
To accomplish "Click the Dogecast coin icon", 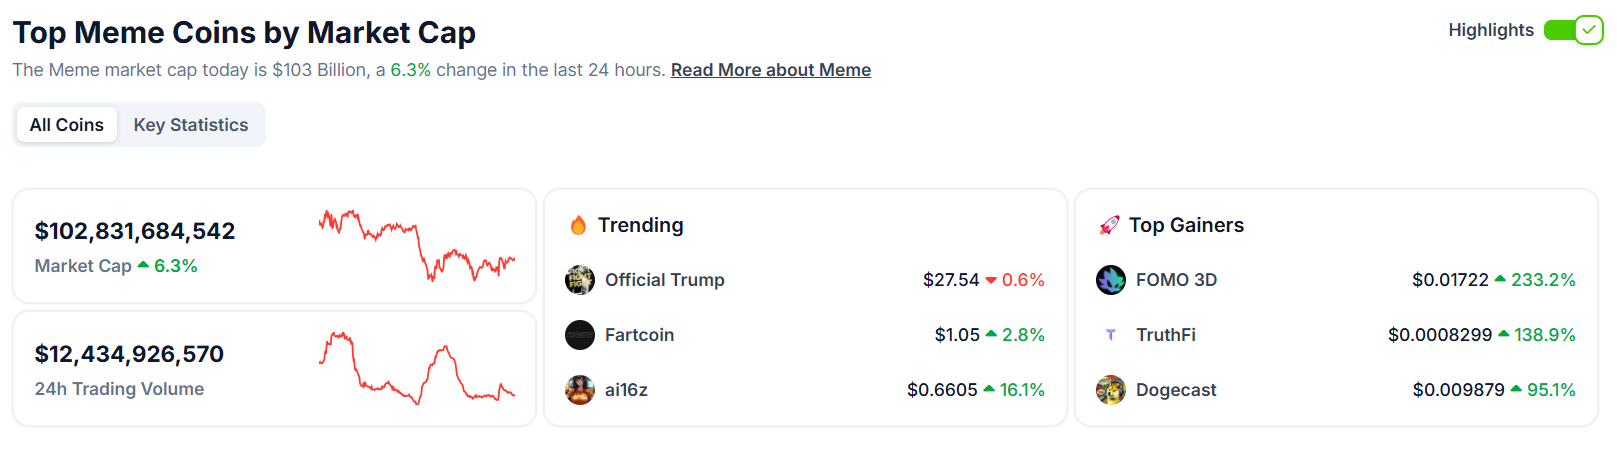I will click(1111, 390).
